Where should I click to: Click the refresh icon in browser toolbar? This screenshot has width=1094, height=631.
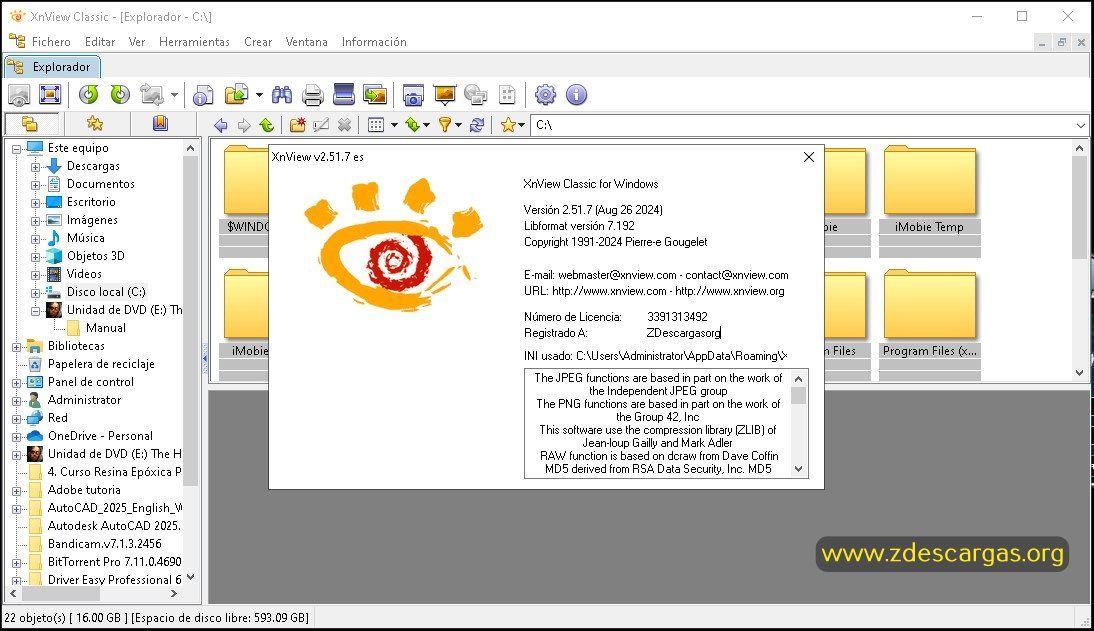click(x=477, y=125)
